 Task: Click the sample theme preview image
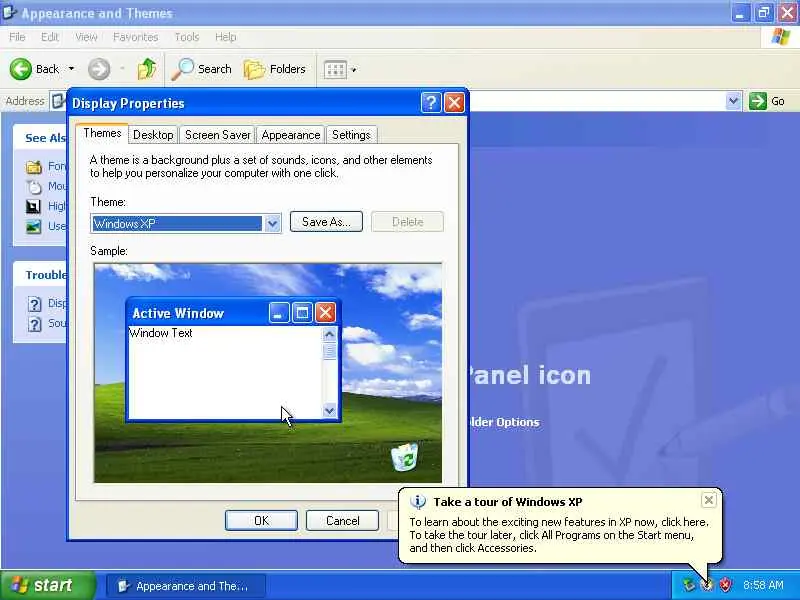point(268,373)
